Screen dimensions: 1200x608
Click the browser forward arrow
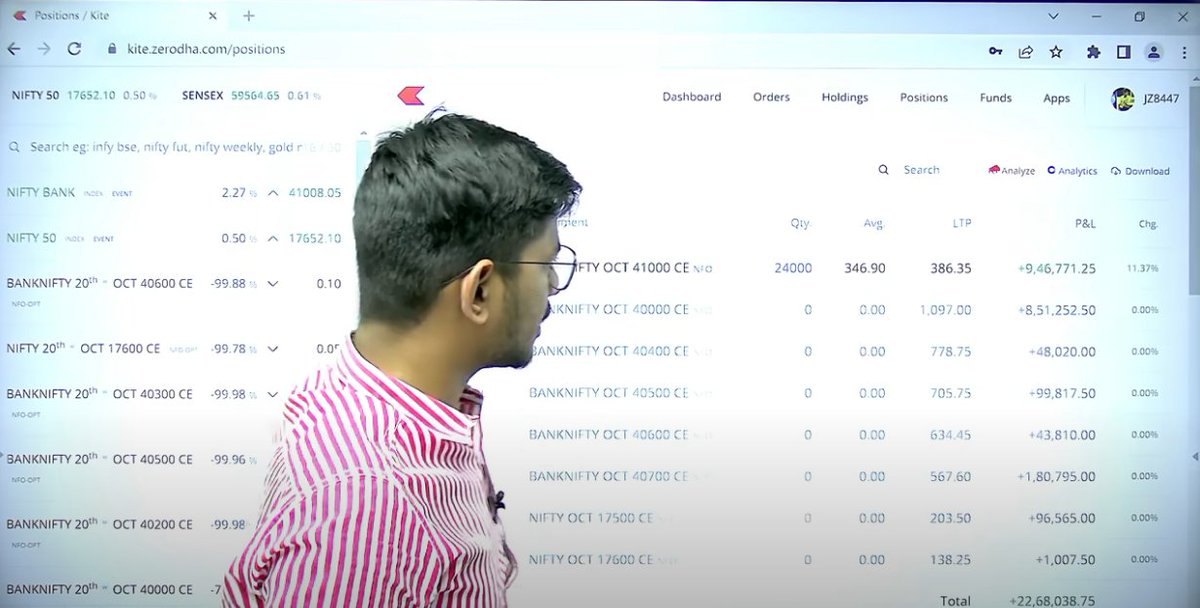click(43, 49)
